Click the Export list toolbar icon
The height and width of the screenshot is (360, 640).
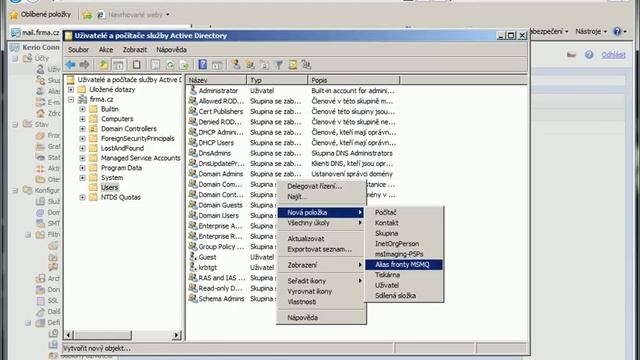click(184, 64)
